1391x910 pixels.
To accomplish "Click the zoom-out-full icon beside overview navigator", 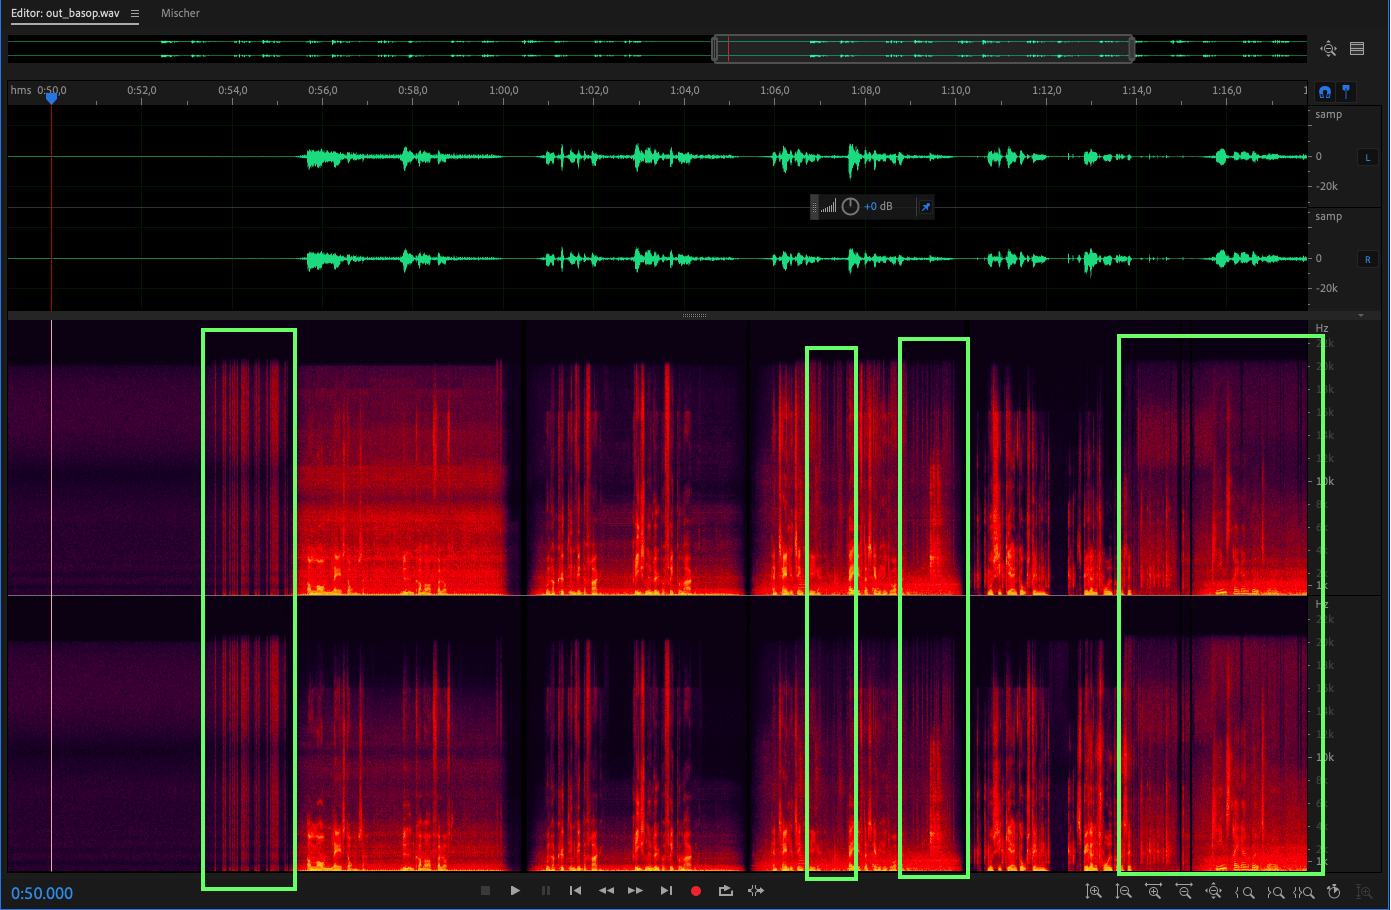I will coord(1328,49).
